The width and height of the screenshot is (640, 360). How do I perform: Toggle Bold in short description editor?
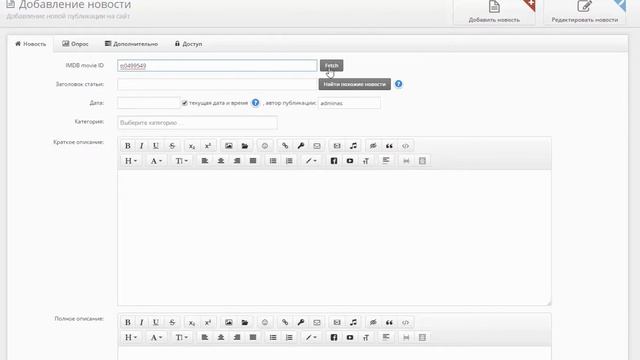127,146
